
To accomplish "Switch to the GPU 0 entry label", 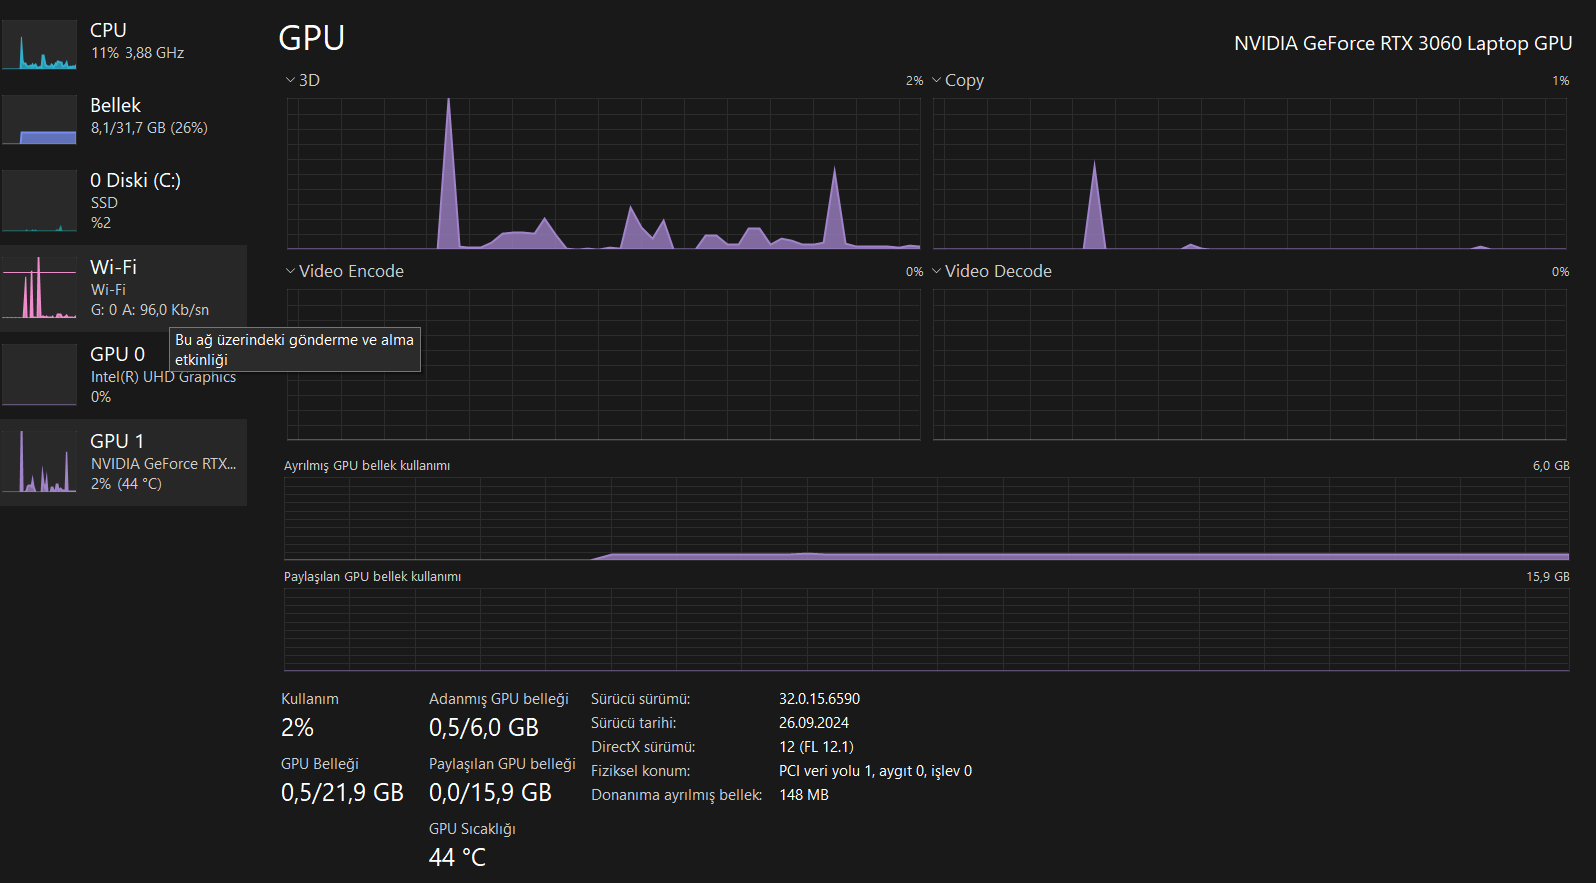I will 118,354.
